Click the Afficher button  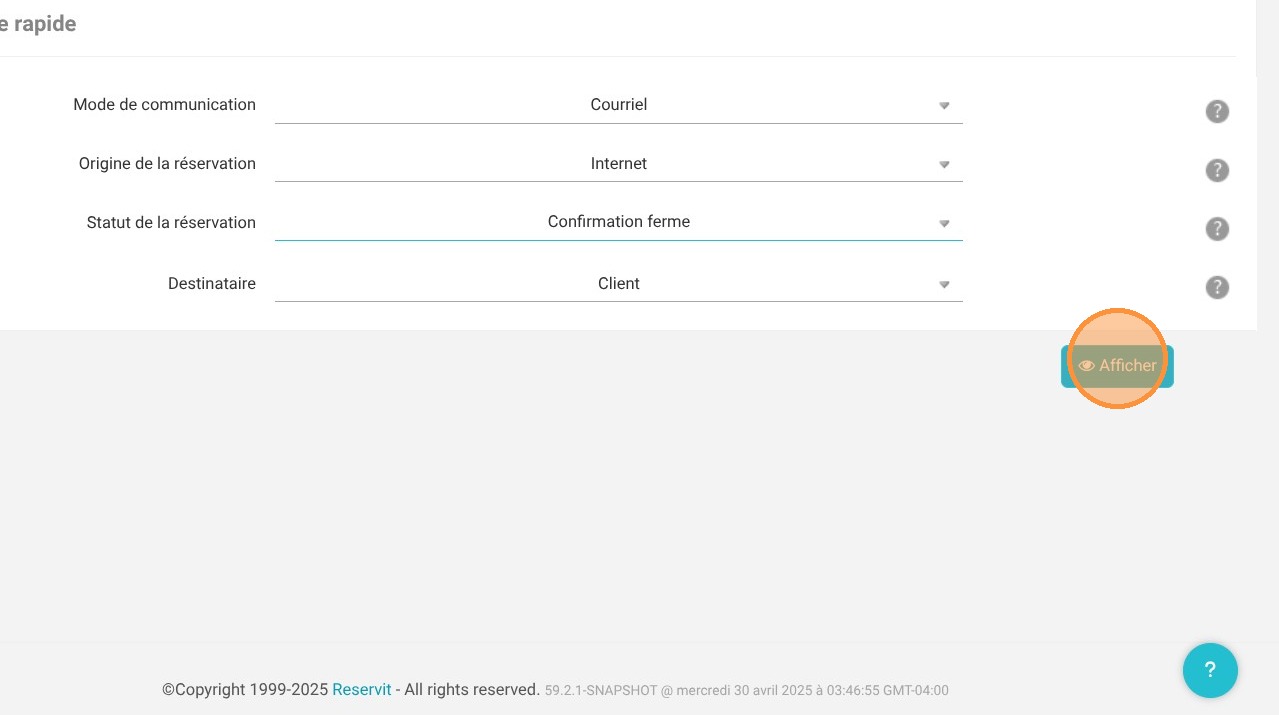pos(1117,366)
